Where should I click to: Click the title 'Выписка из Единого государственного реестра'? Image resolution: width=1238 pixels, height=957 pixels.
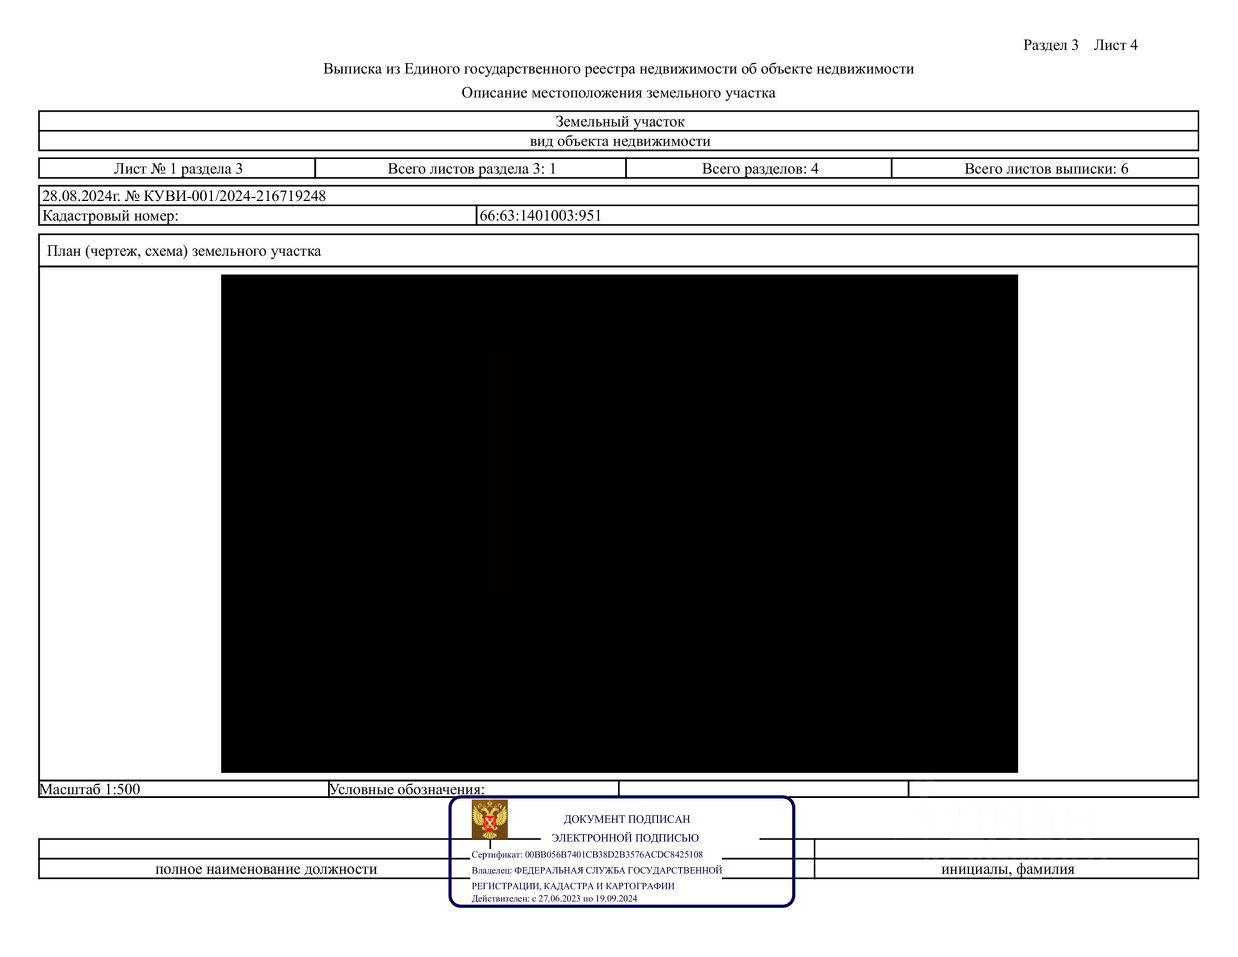[x=618, y=69]
